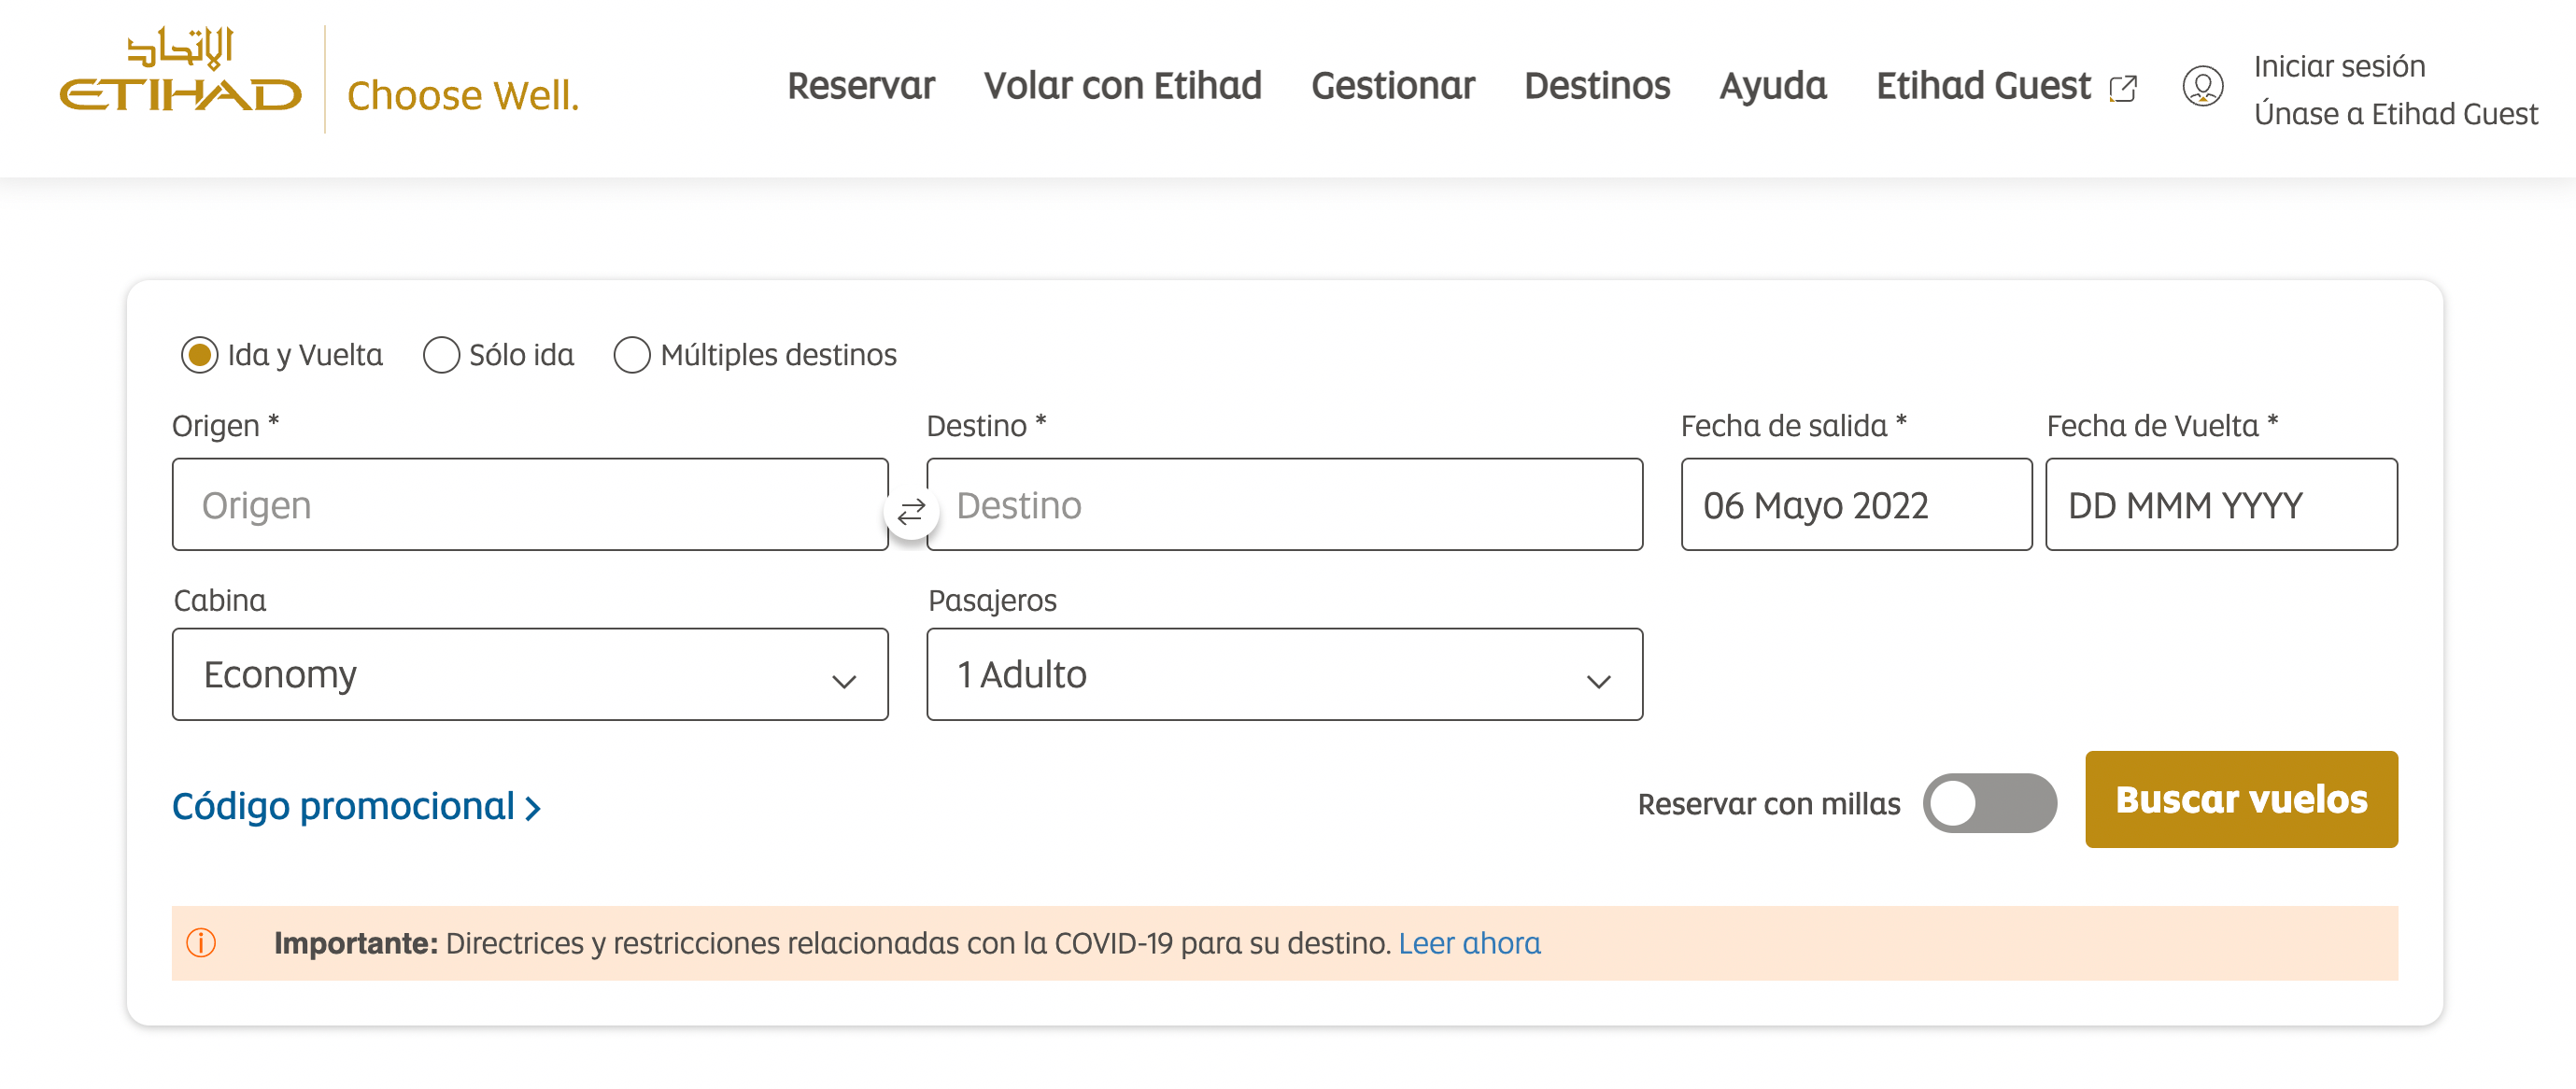Image resolution: width=2576 pixels, height=1089 pixels.
Task: Open the Gestionar menu
Action: pos(1392,86)
